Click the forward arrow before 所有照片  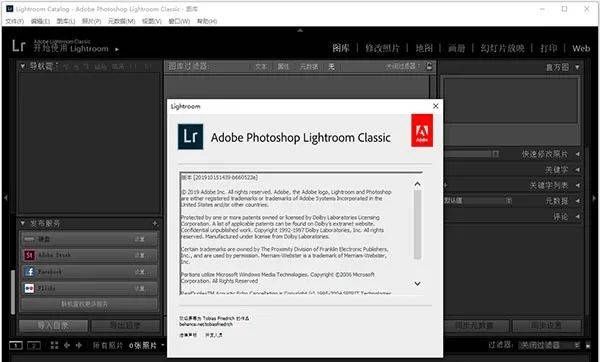79,345
